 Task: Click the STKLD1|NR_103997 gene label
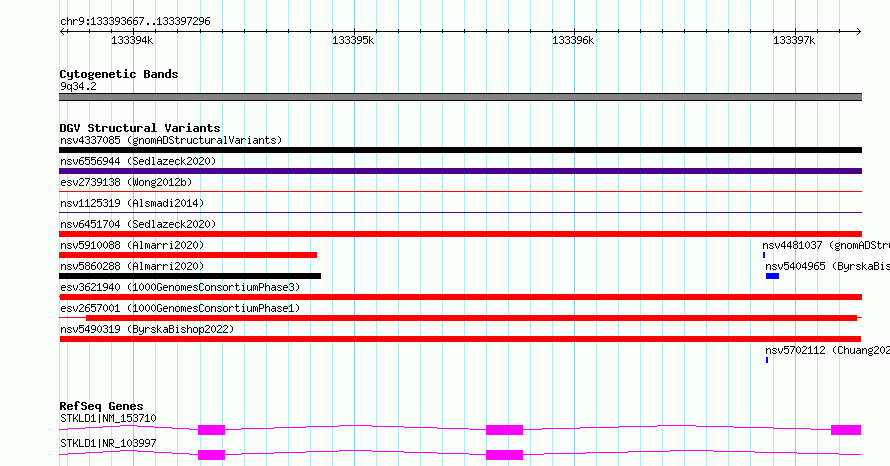point(108,443)
